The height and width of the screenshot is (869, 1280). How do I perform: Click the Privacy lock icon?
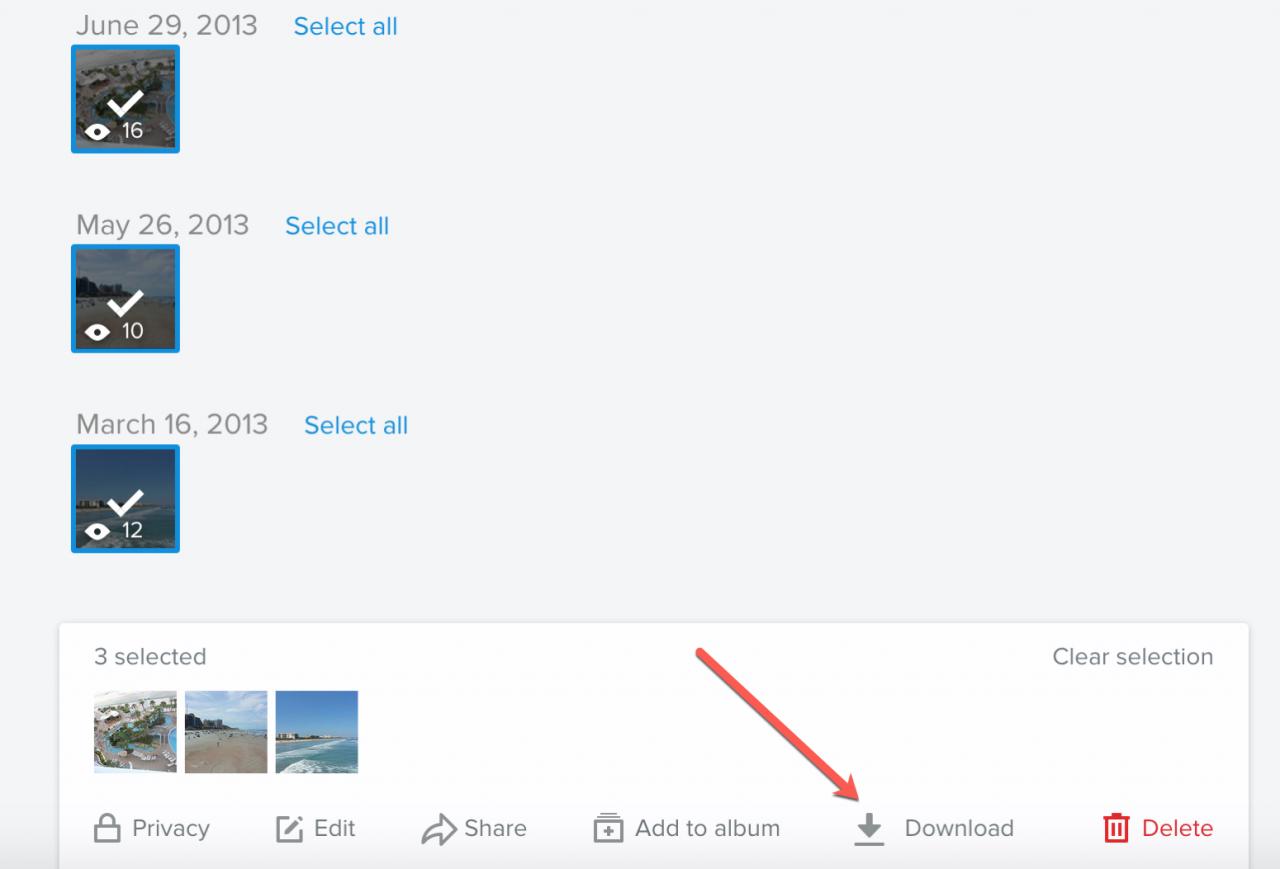pyautogui.click(x=106, y=829)
